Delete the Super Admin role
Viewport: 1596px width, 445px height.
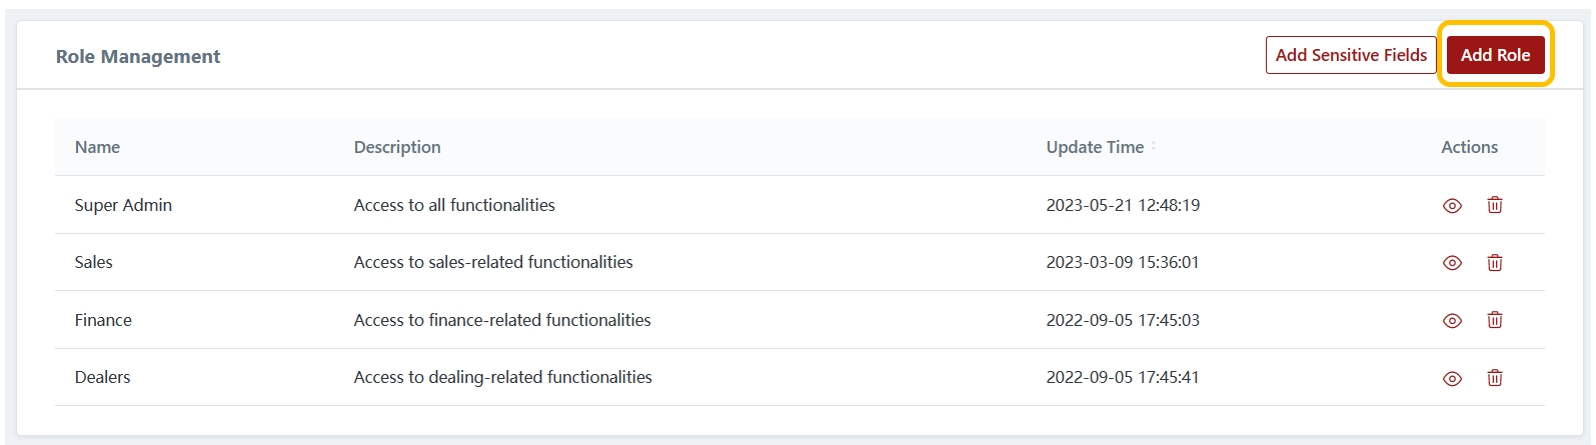[x=1494, y=205]
